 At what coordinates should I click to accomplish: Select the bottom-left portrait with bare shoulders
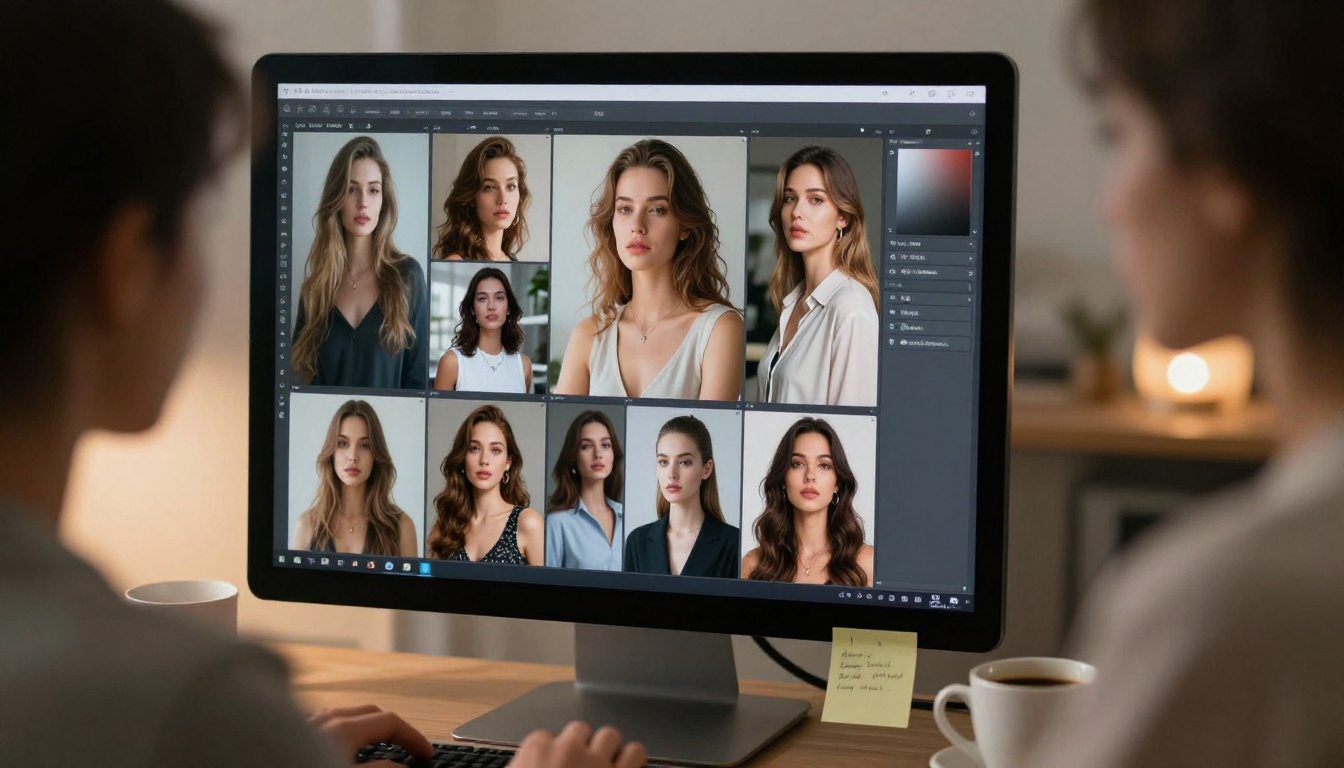[x=355, y=475]
